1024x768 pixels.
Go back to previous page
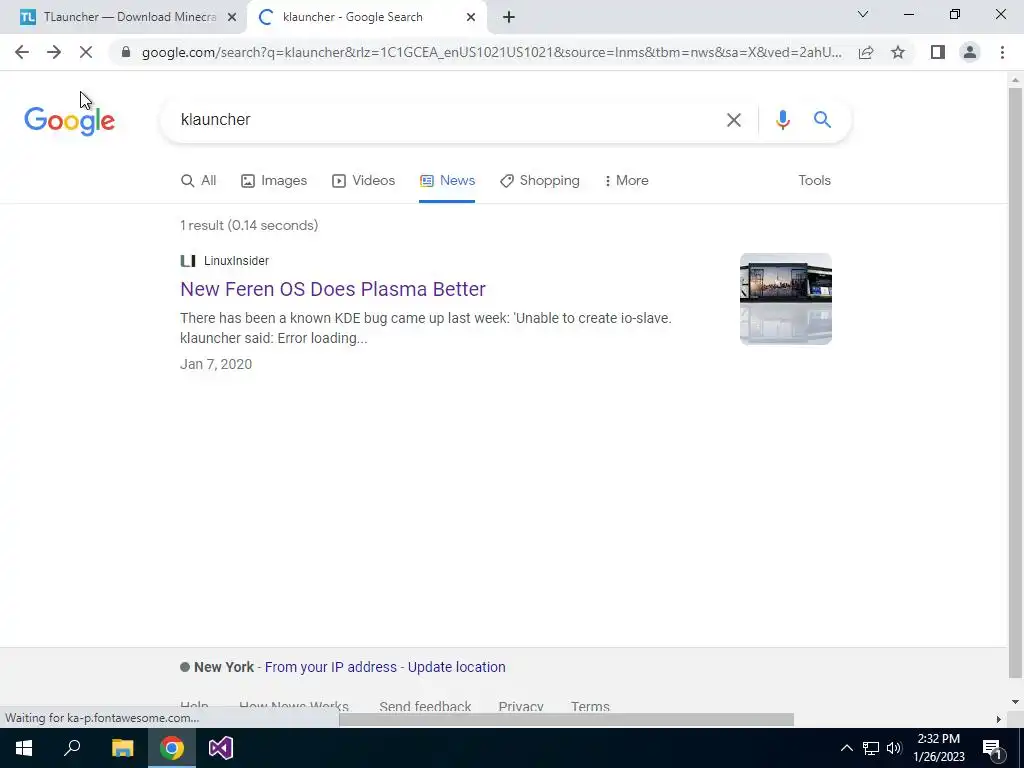pyautogui.click(x=22, y=52)
